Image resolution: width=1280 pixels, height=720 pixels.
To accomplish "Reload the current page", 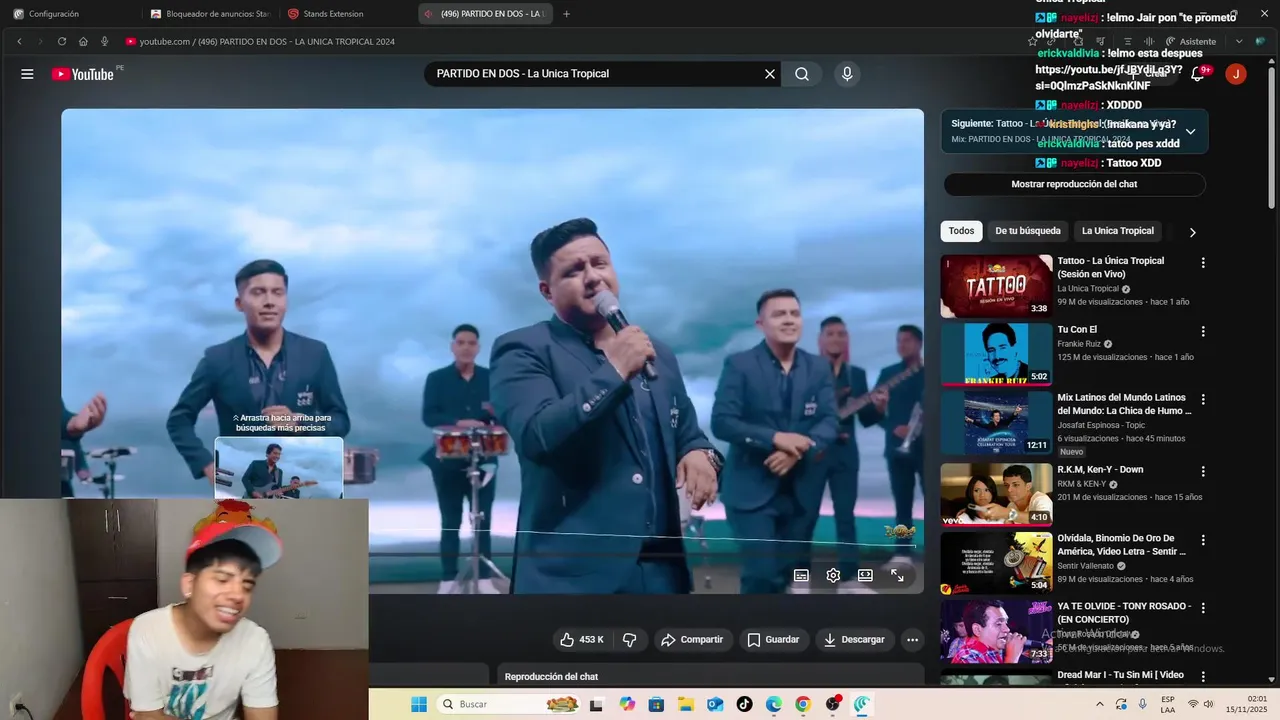I will pyautogui.click(x=62, y=41).
